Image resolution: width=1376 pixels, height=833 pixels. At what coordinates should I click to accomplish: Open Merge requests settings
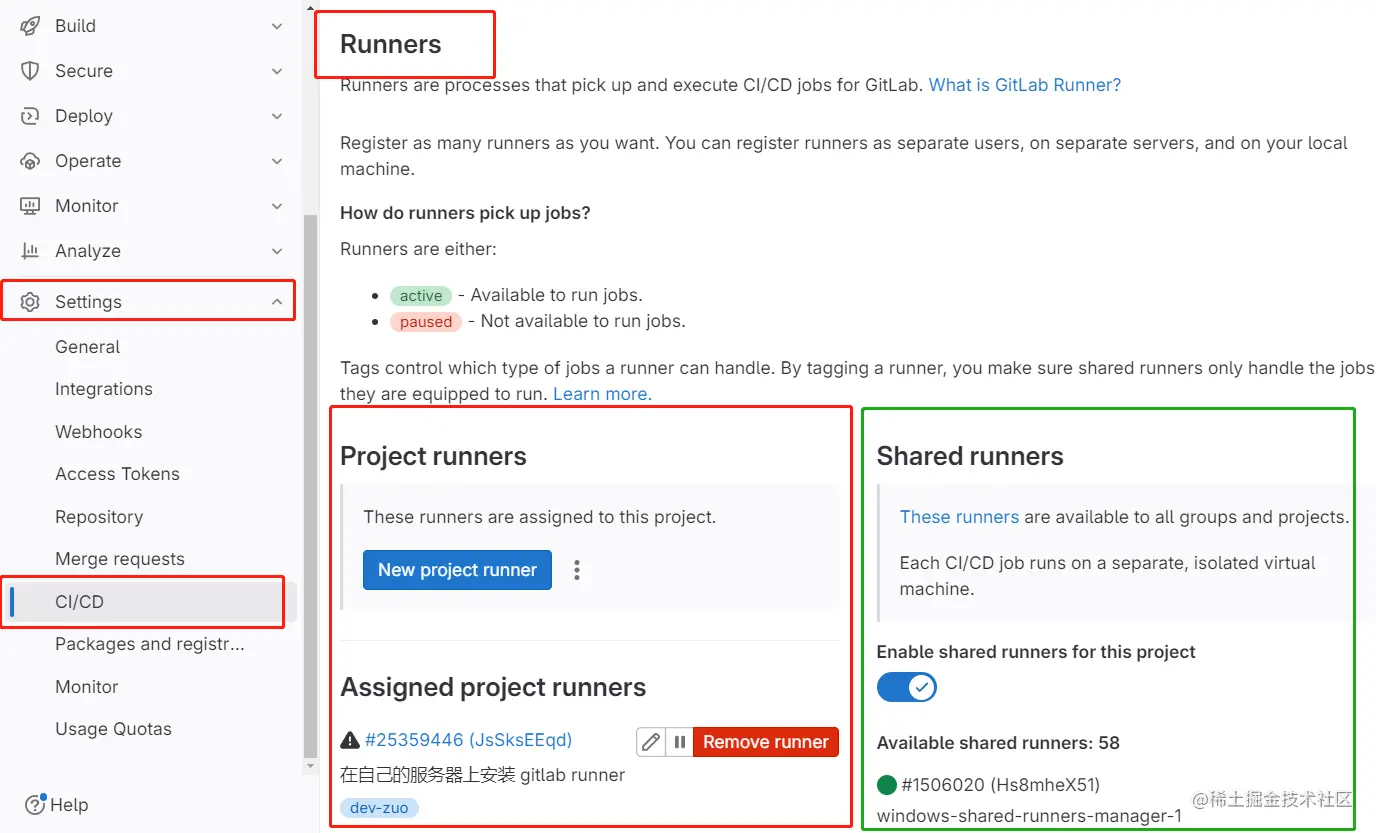pyautogui.click(x=120, y=559)
